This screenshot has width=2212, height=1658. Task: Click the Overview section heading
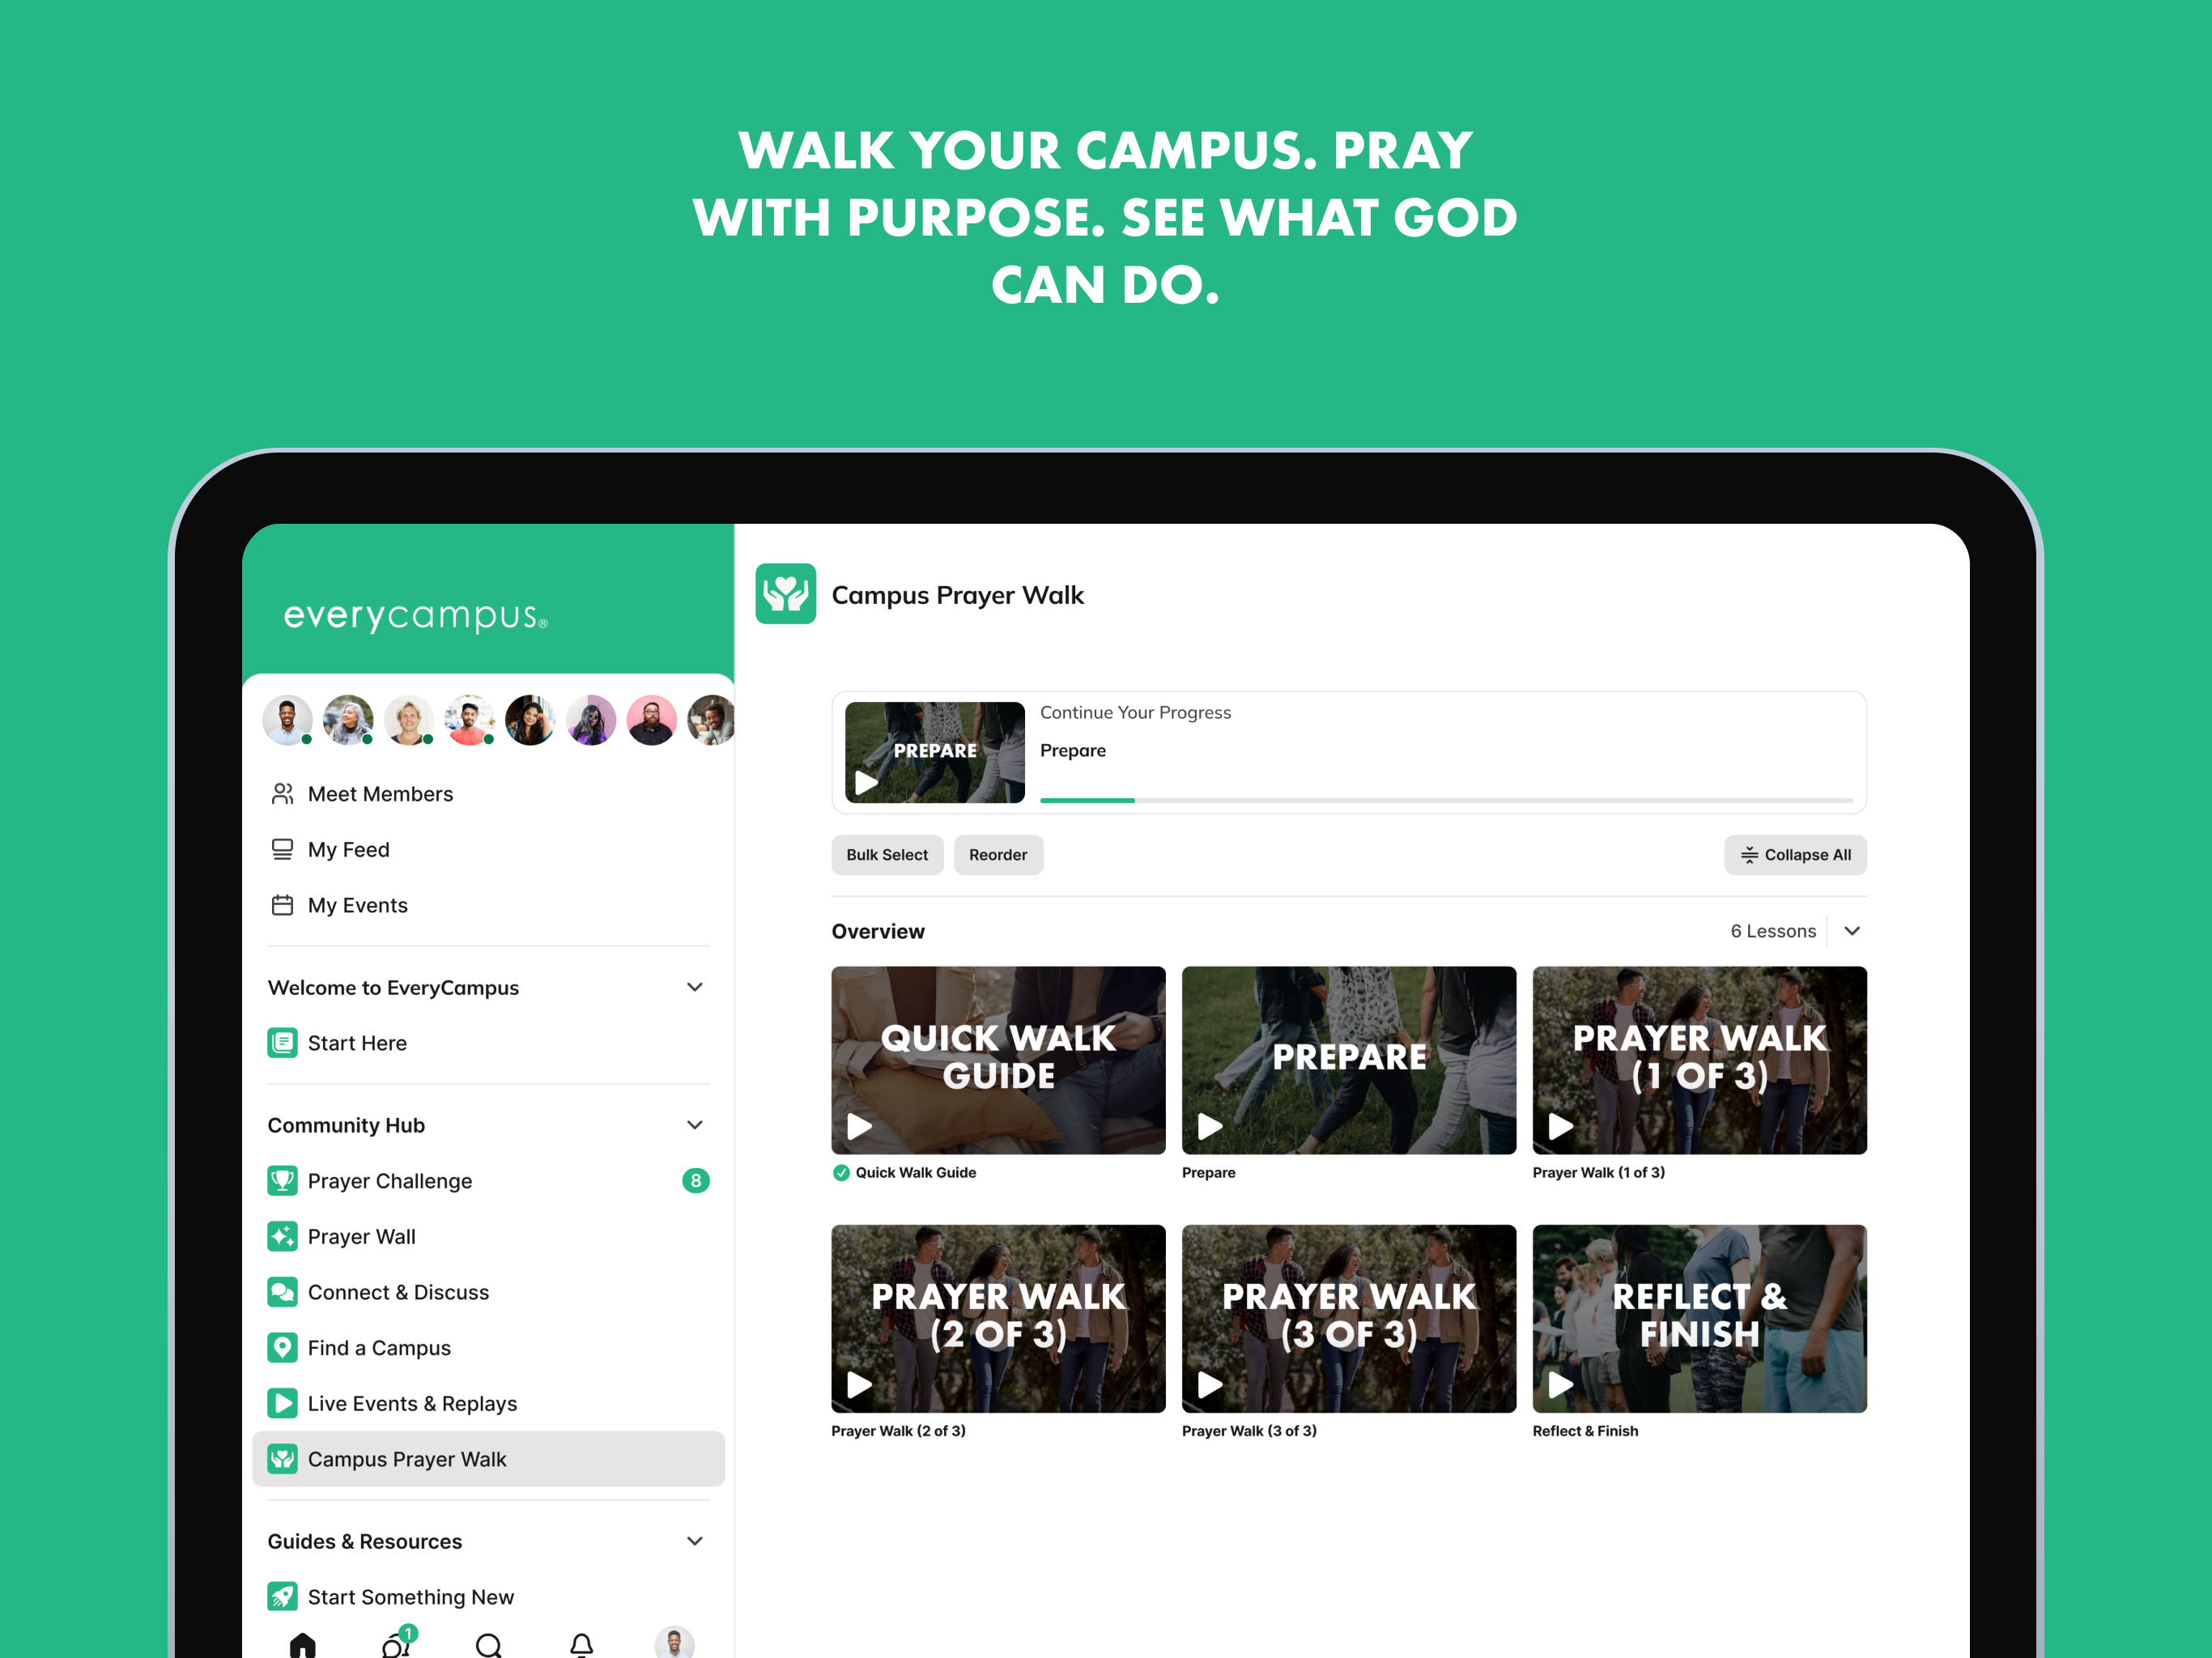pos(878,931)
